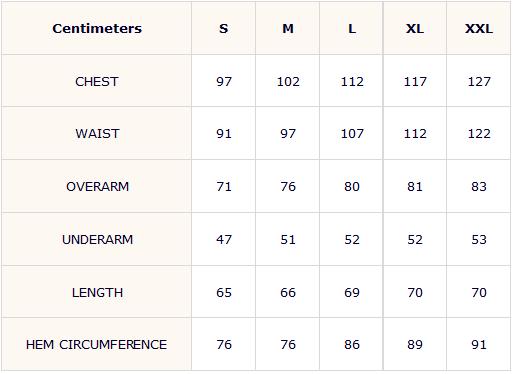
Task: Click the XL size column header
Action: (x=415, y=29)
